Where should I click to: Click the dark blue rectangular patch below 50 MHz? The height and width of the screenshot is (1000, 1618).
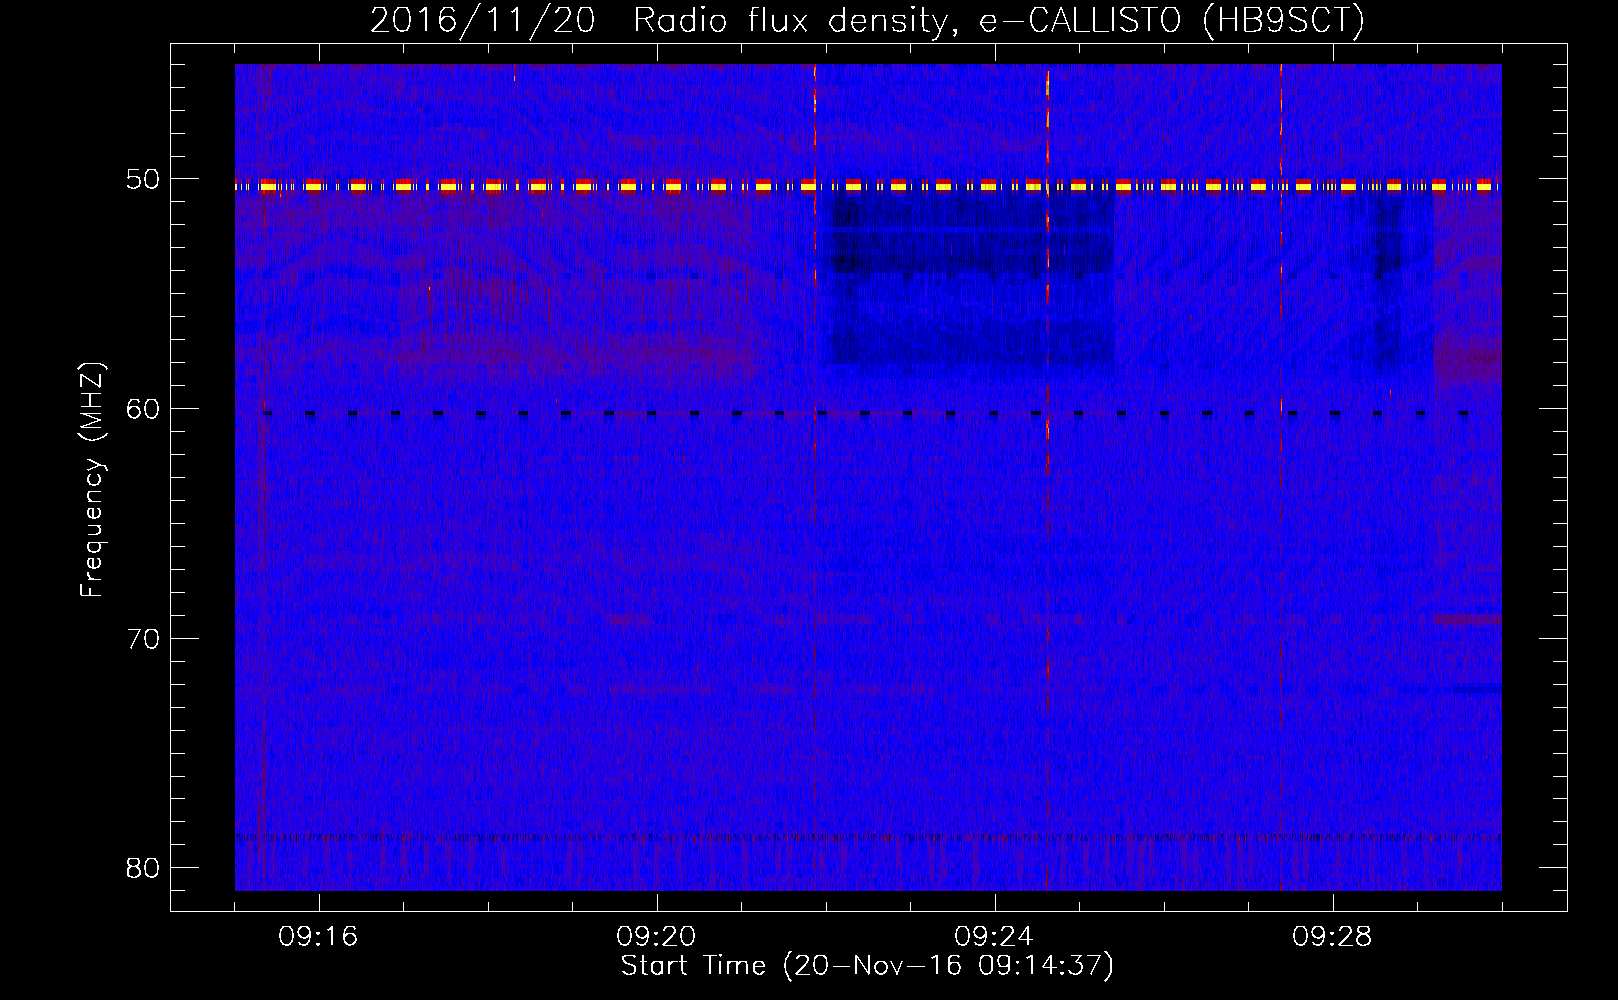tap(972, 281)
